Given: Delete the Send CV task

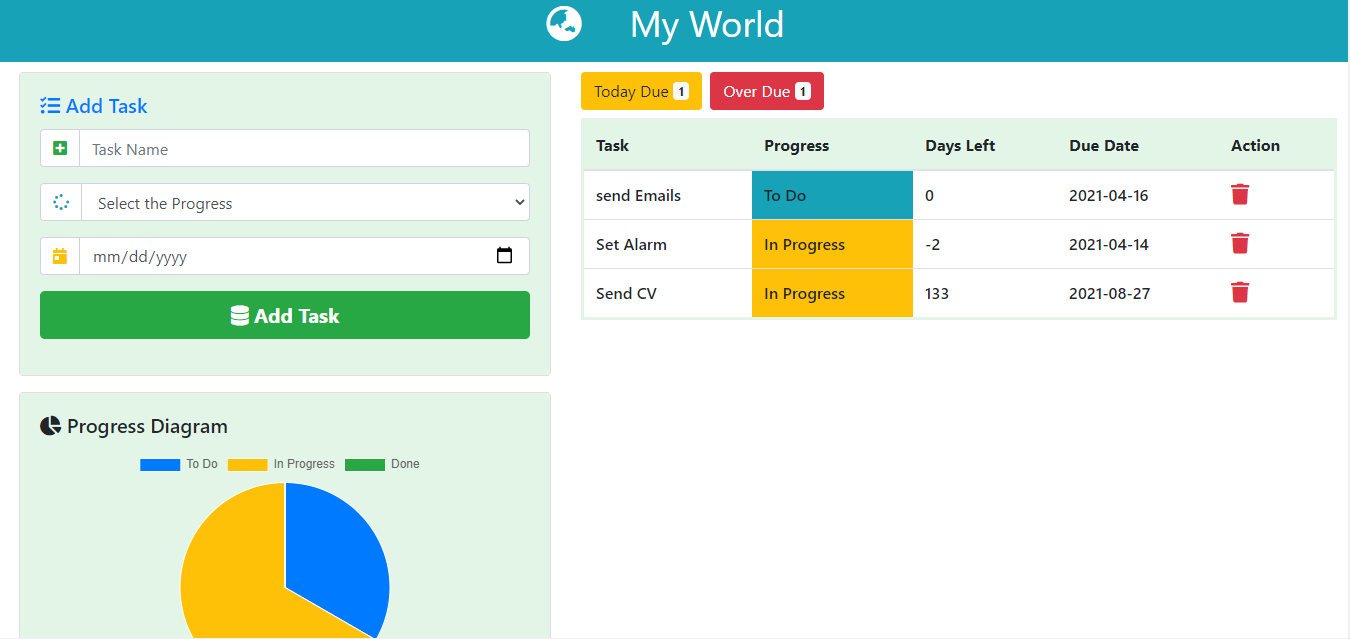Looking at the screenshot, I should pyautogui.click(x=1240, y=292).
